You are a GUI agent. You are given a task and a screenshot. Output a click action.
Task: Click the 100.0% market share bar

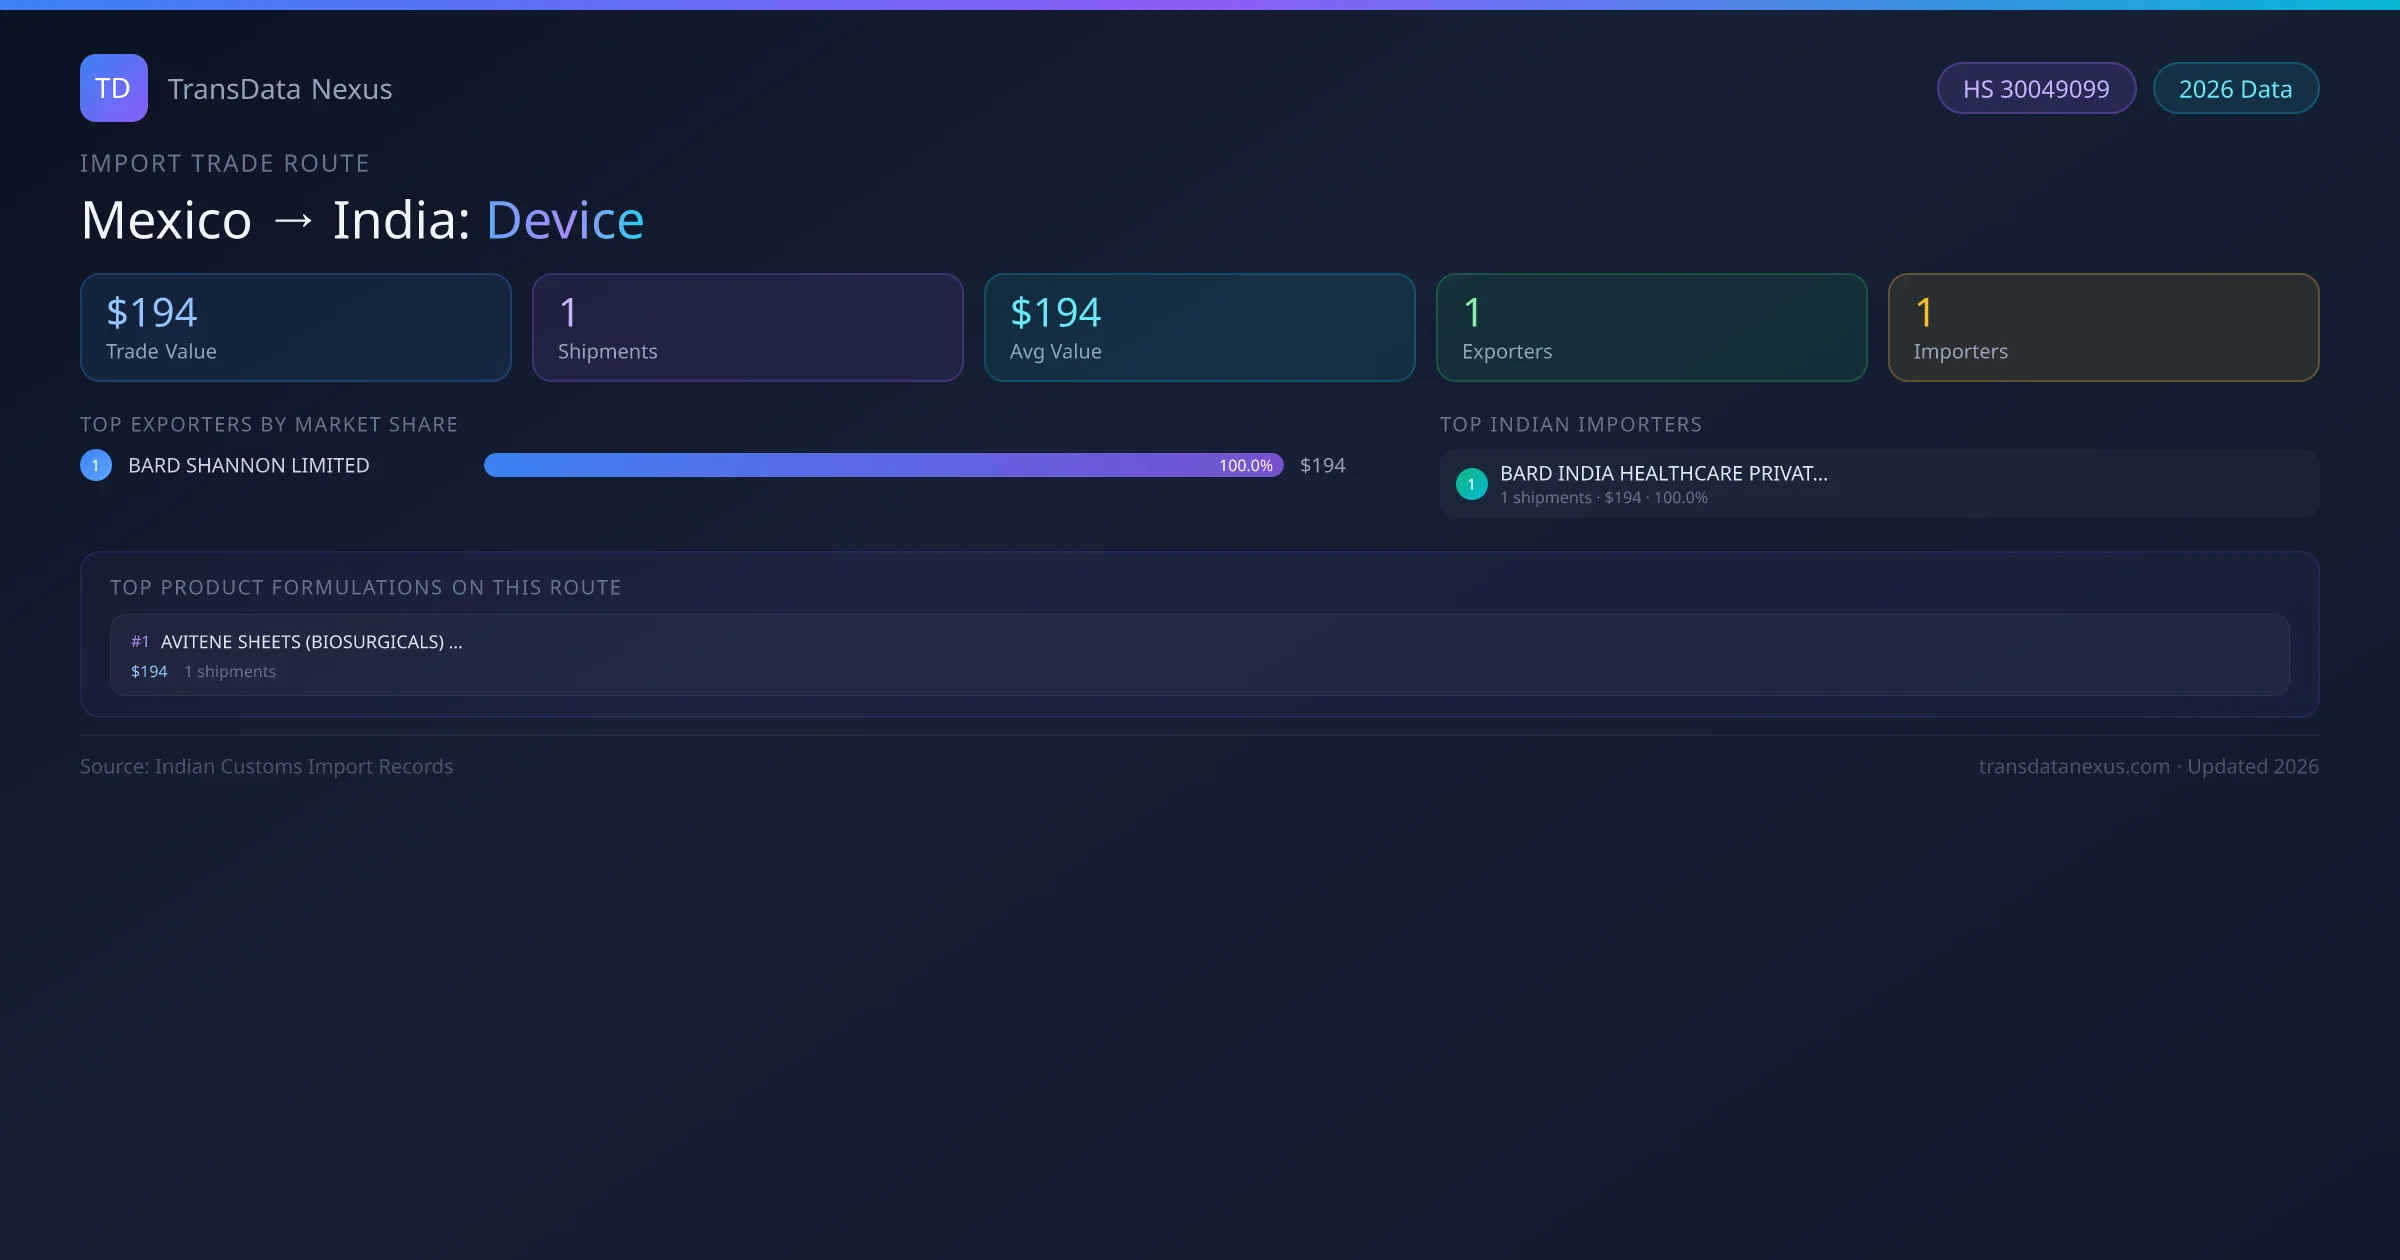[x=882, y=465]
